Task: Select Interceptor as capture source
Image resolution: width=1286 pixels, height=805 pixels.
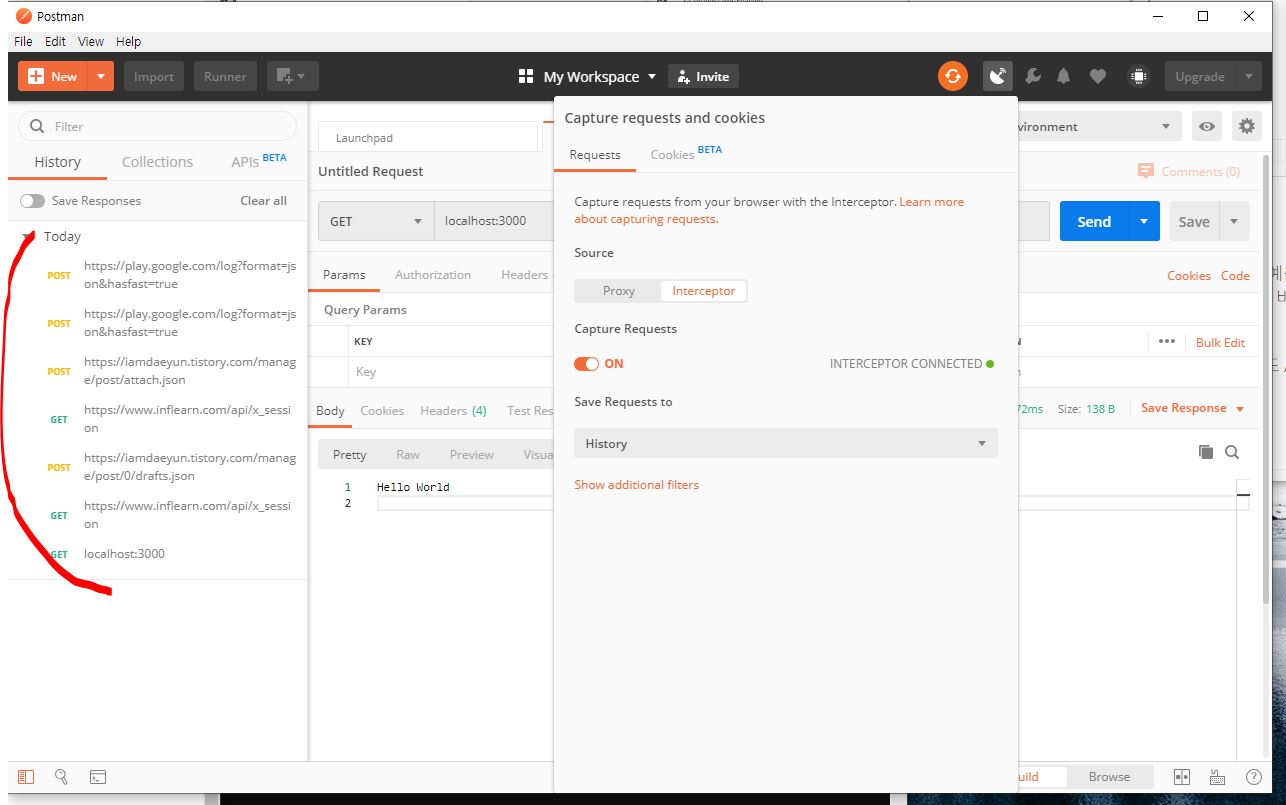Action: point(703,291)
